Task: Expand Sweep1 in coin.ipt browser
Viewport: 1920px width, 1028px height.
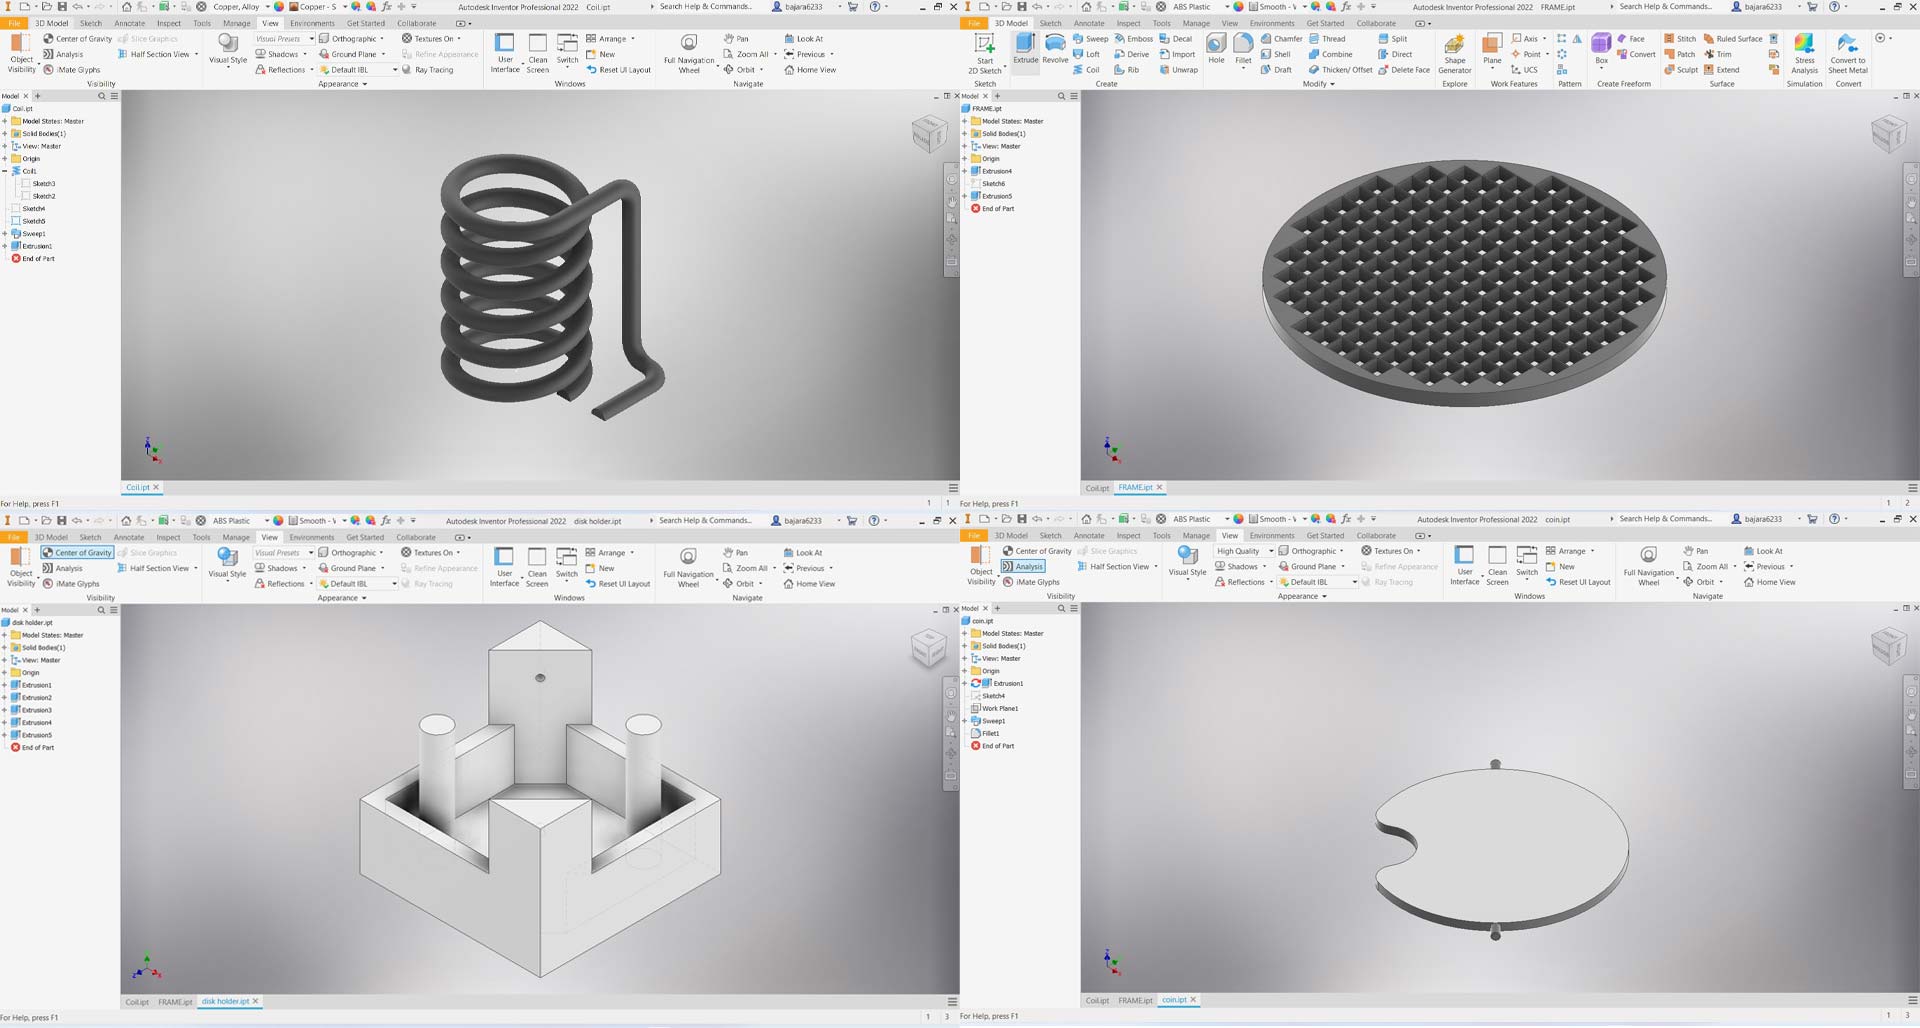Action: coord(965,721)
